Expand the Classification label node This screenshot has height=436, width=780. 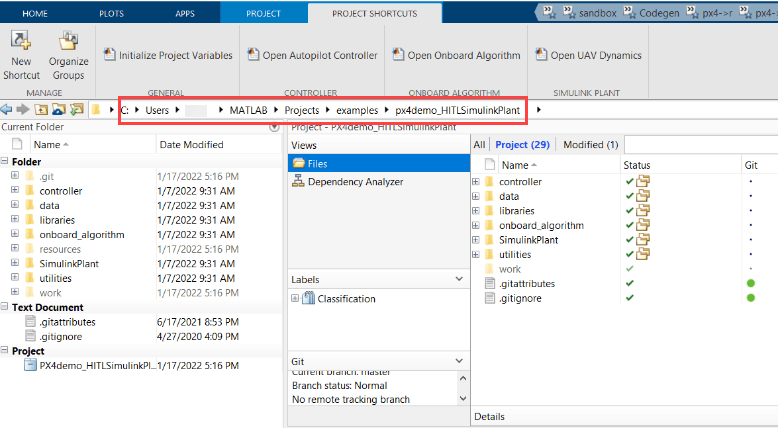pyautogui.click(x=295, y=298)
